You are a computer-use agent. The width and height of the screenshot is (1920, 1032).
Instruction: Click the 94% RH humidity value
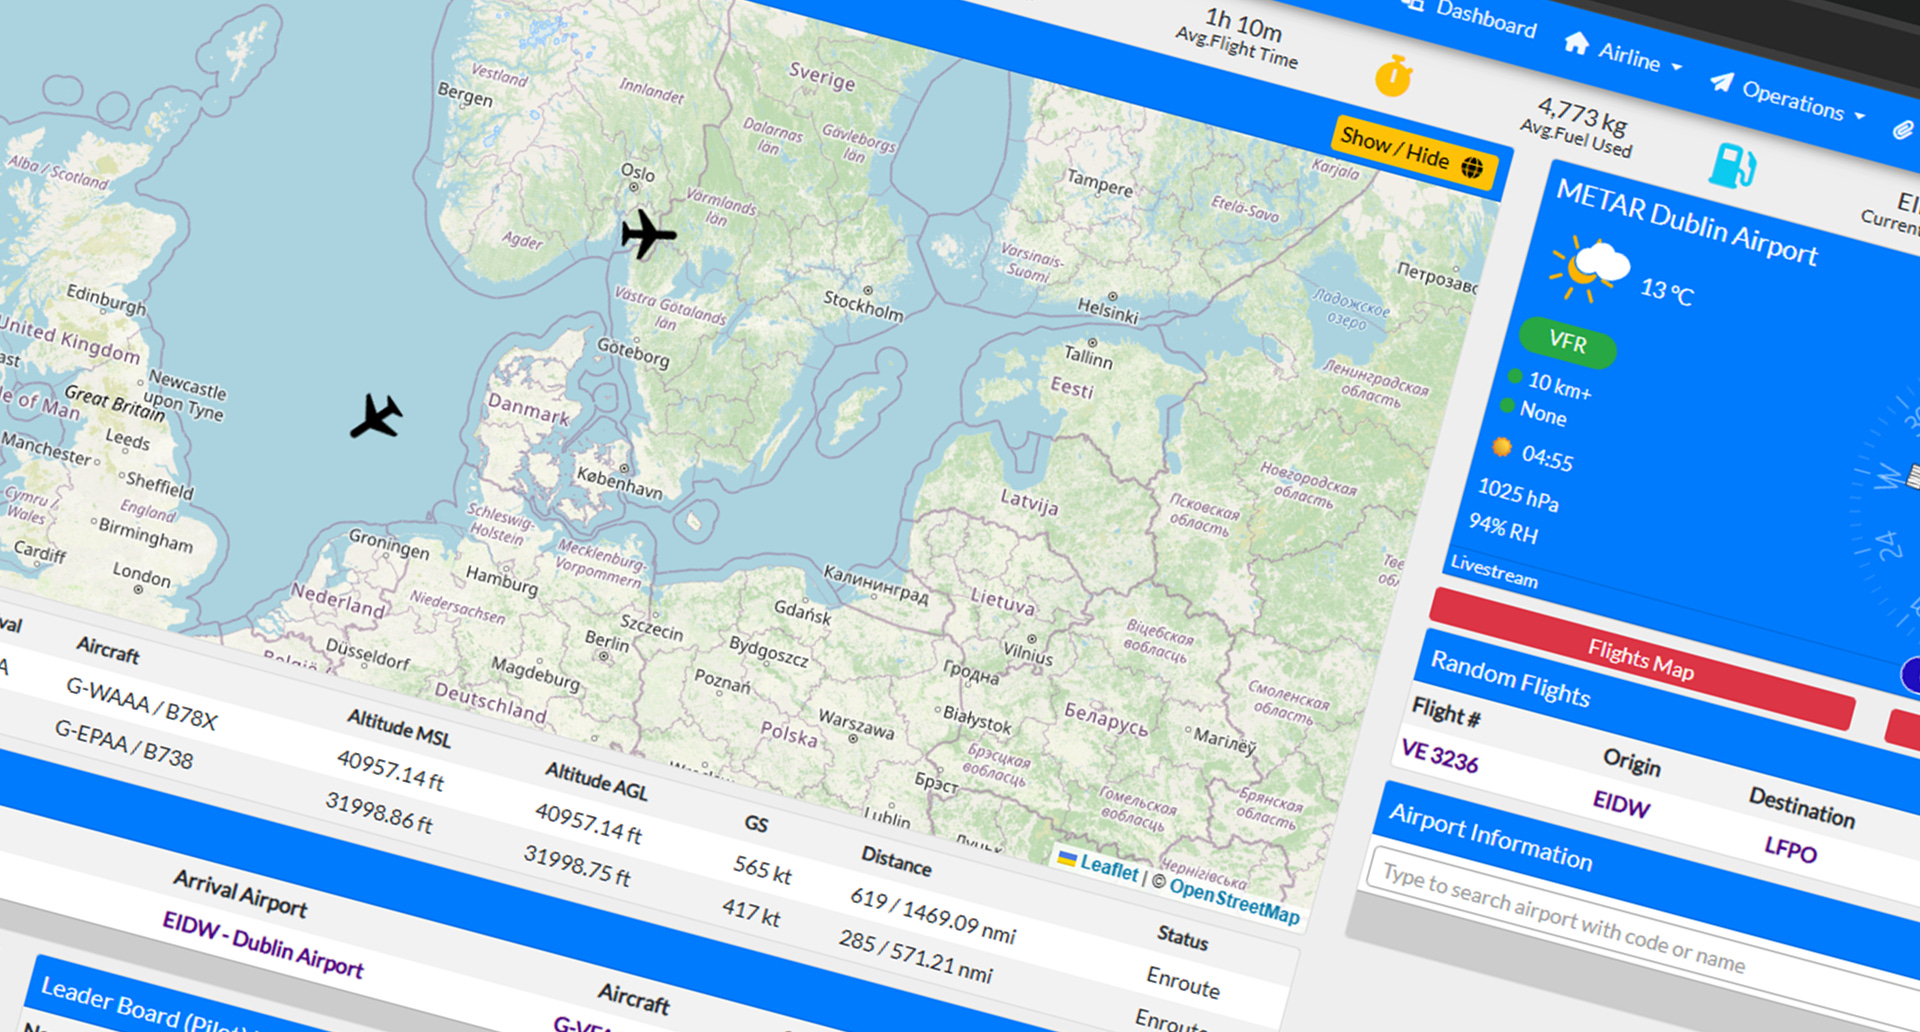pos(1503,527)
